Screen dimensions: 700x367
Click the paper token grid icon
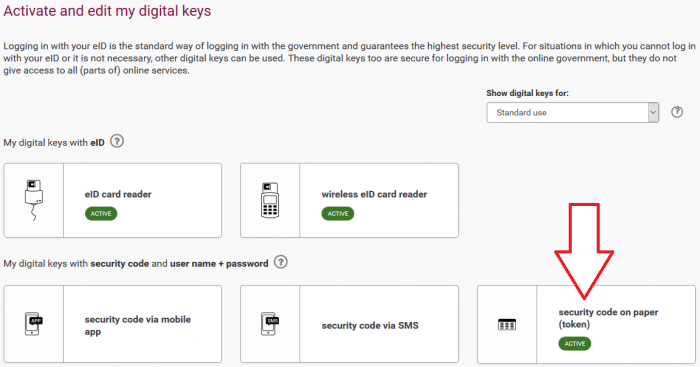[x=507, y=324]
